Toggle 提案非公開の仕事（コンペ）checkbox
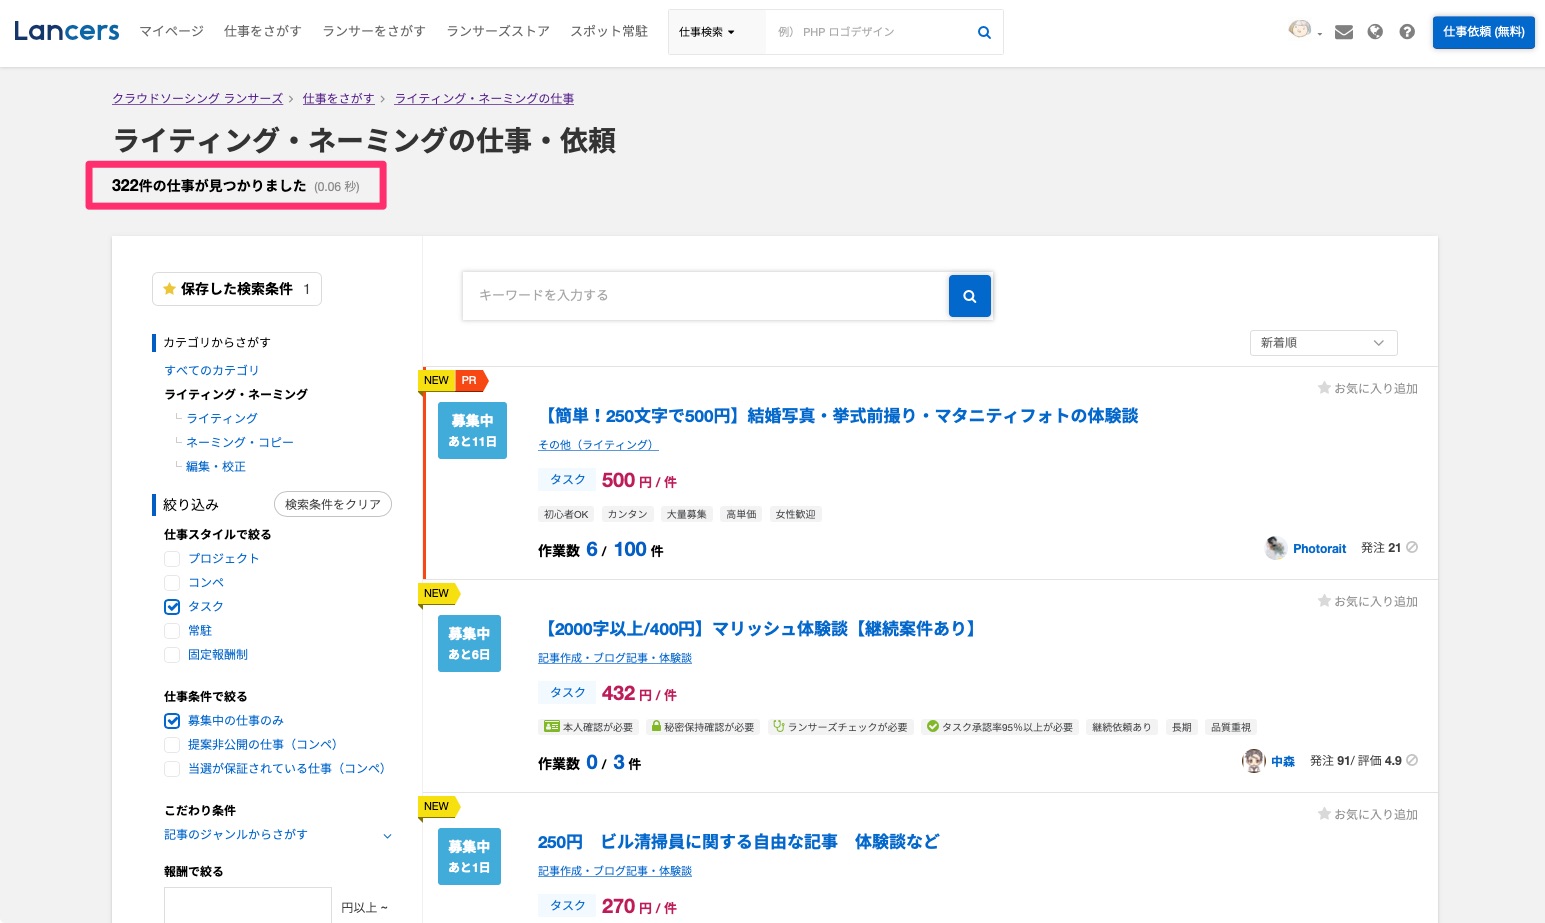1545x923 pixels. (172, 745)
